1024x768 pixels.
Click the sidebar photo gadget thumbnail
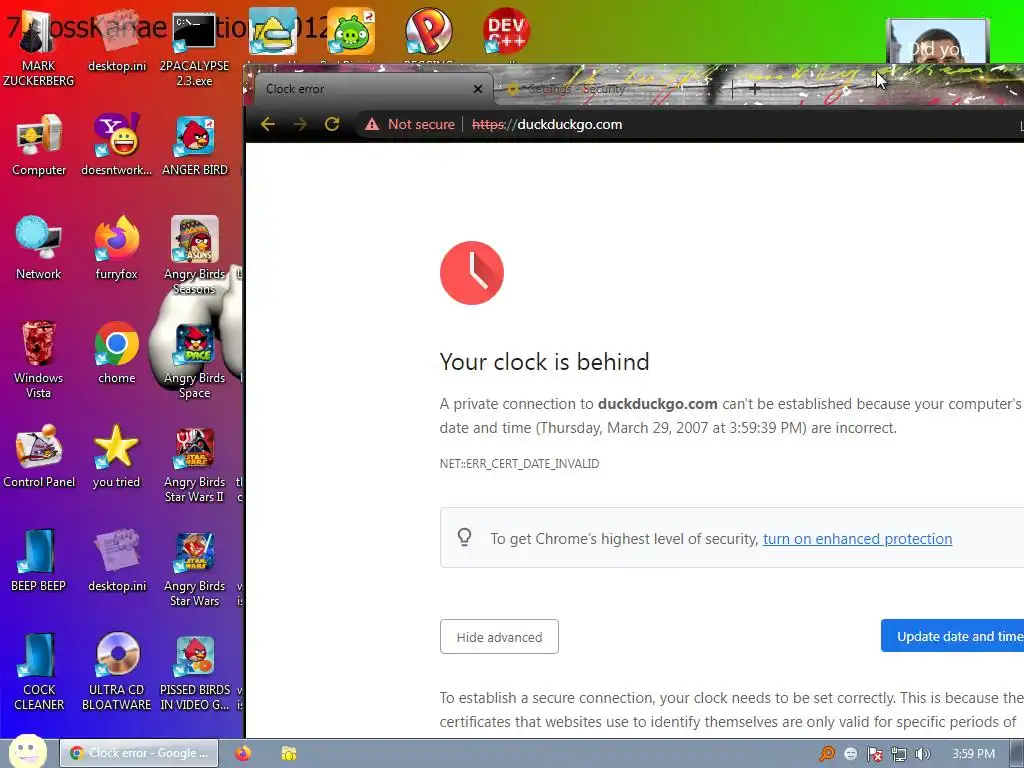click(937, 41)
